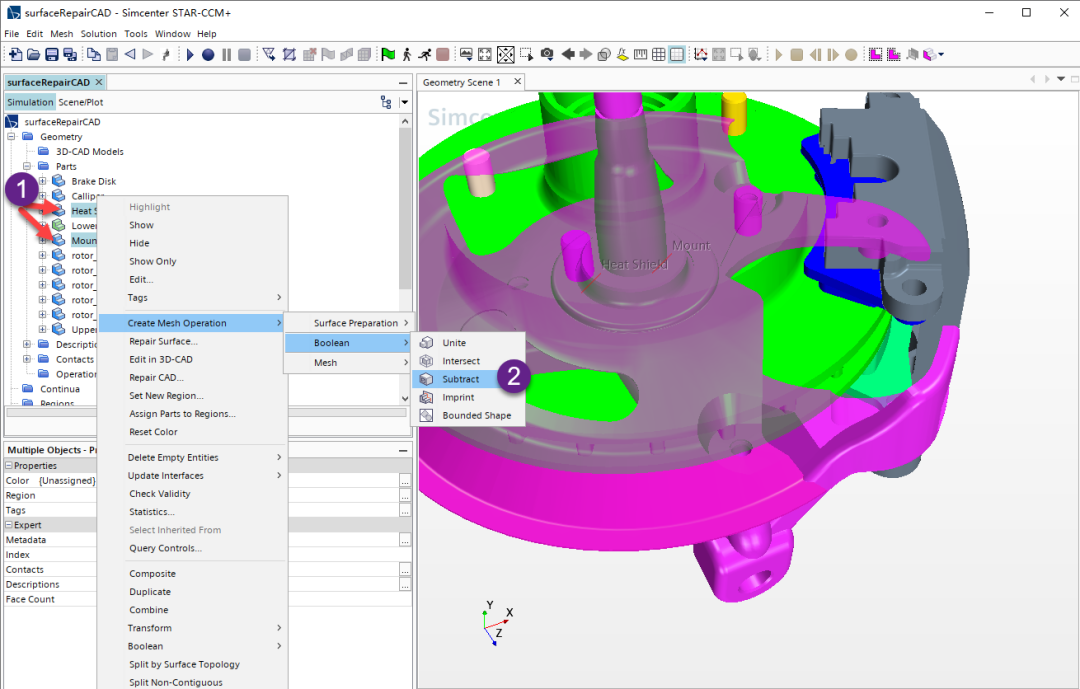Collapse the Expert section
This screenshot has width=1080, height=689.
tap(9, 525)
